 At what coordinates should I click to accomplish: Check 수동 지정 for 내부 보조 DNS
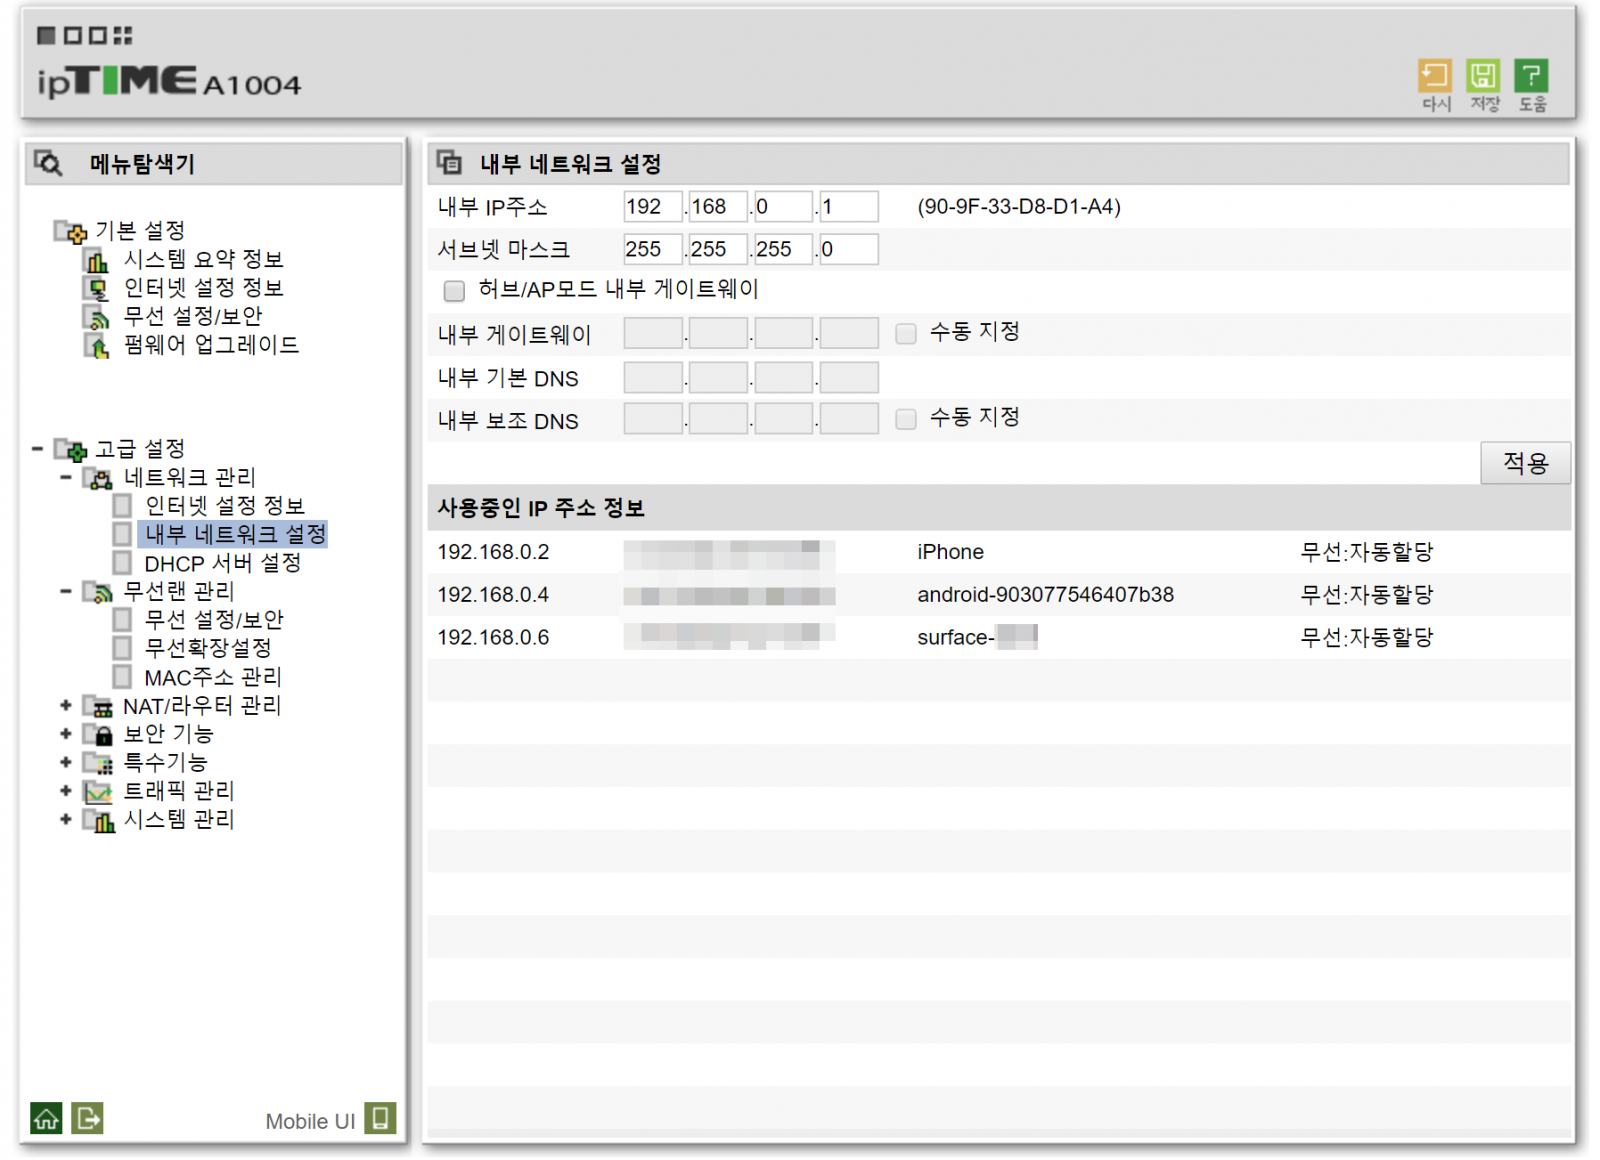point(906,419)
